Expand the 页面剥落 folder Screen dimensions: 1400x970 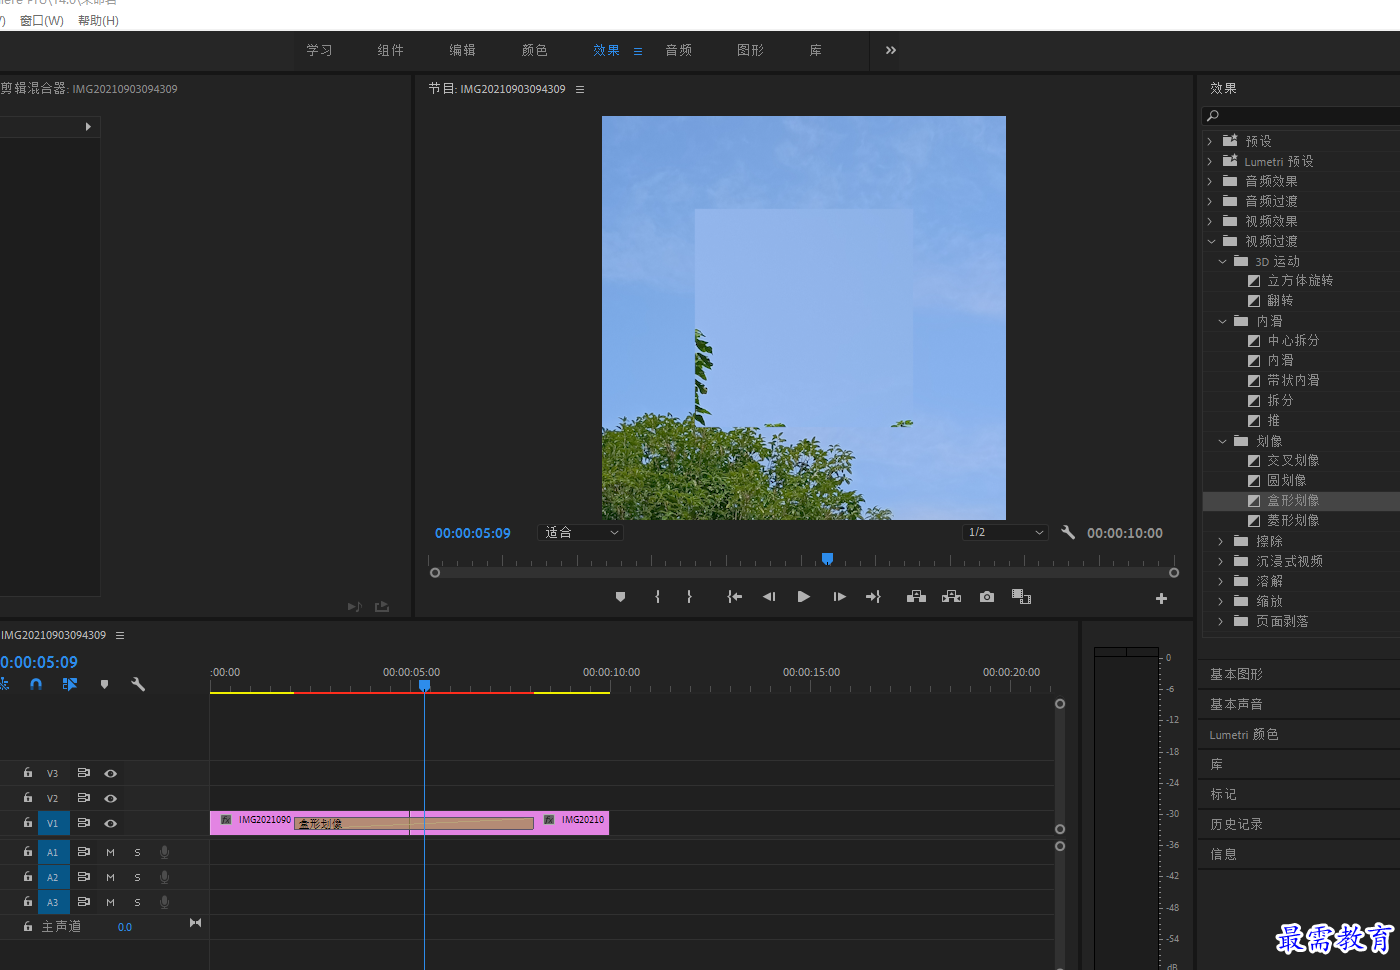coord(1221,621)
